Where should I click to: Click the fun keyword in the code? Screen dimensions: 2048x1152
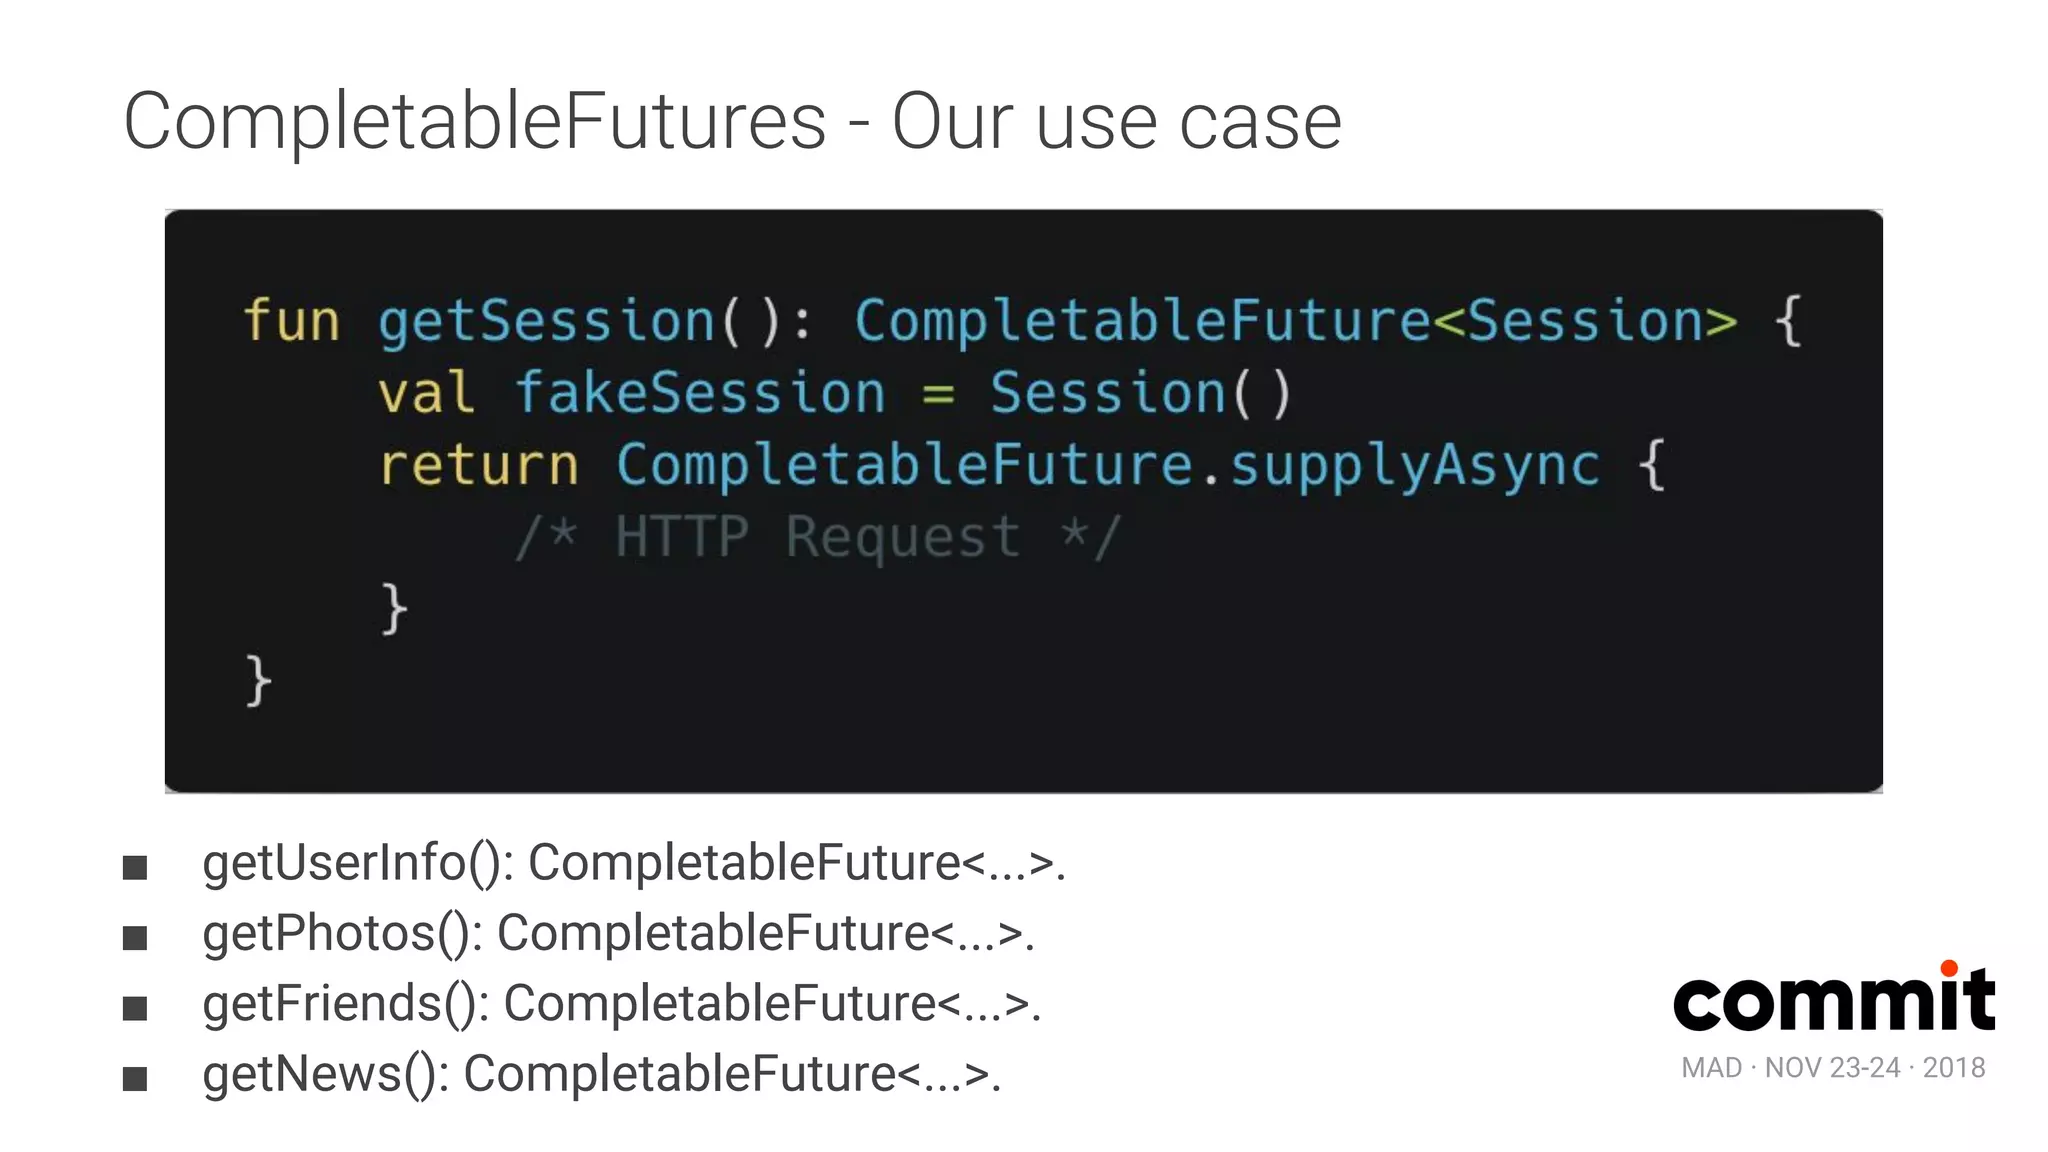coord(291,320)
